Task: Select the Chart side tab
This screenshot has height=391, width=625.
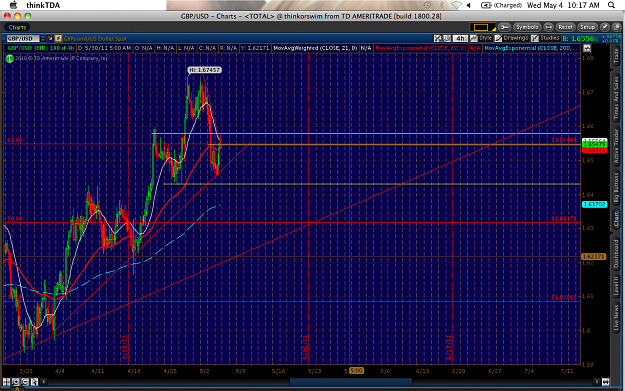Action: pyautogui.click(x=616, y=220)
